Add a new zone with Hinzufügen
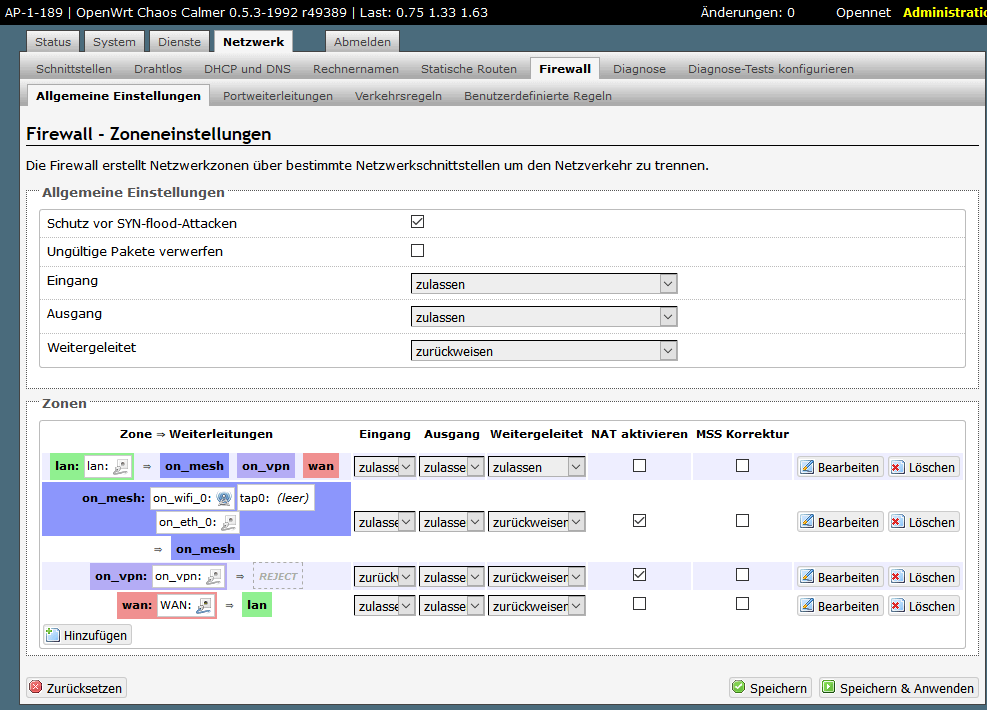The height and width of the screenshot is (710, 987). pyautogui.click(x=87, y=634)
